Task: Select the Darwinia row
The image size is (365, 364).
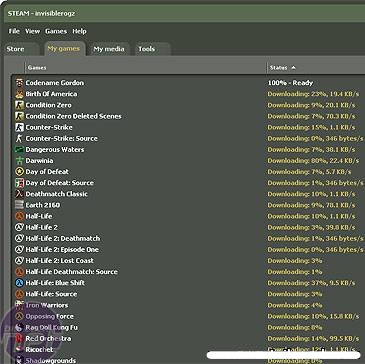Action: pyautogui.click(x=189, y=160)
